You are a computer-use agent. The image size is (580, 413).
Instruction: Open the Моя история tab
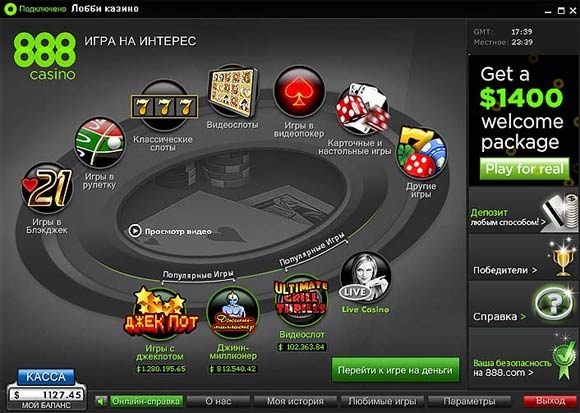click(295, 401)
